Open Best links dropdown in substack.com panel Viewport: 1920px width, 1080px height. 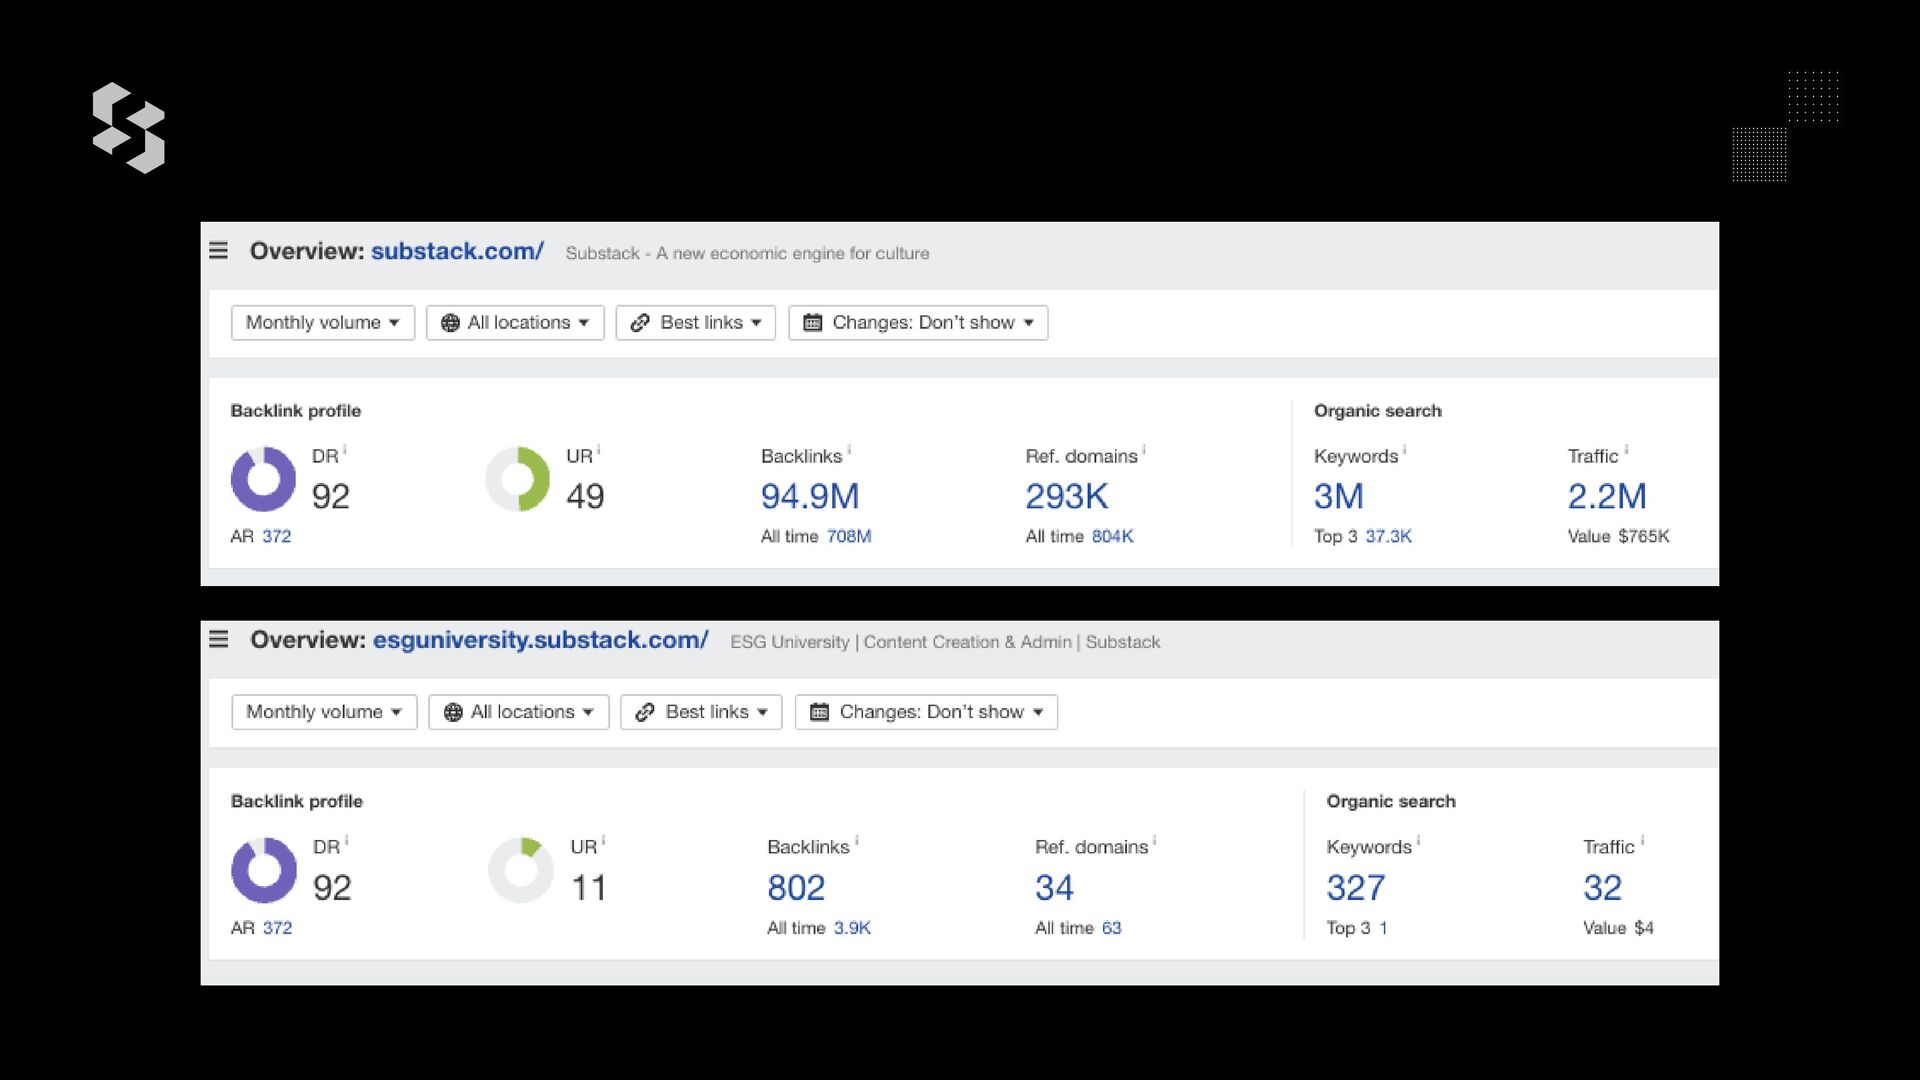pyautogui.click(x=695, y=323)
